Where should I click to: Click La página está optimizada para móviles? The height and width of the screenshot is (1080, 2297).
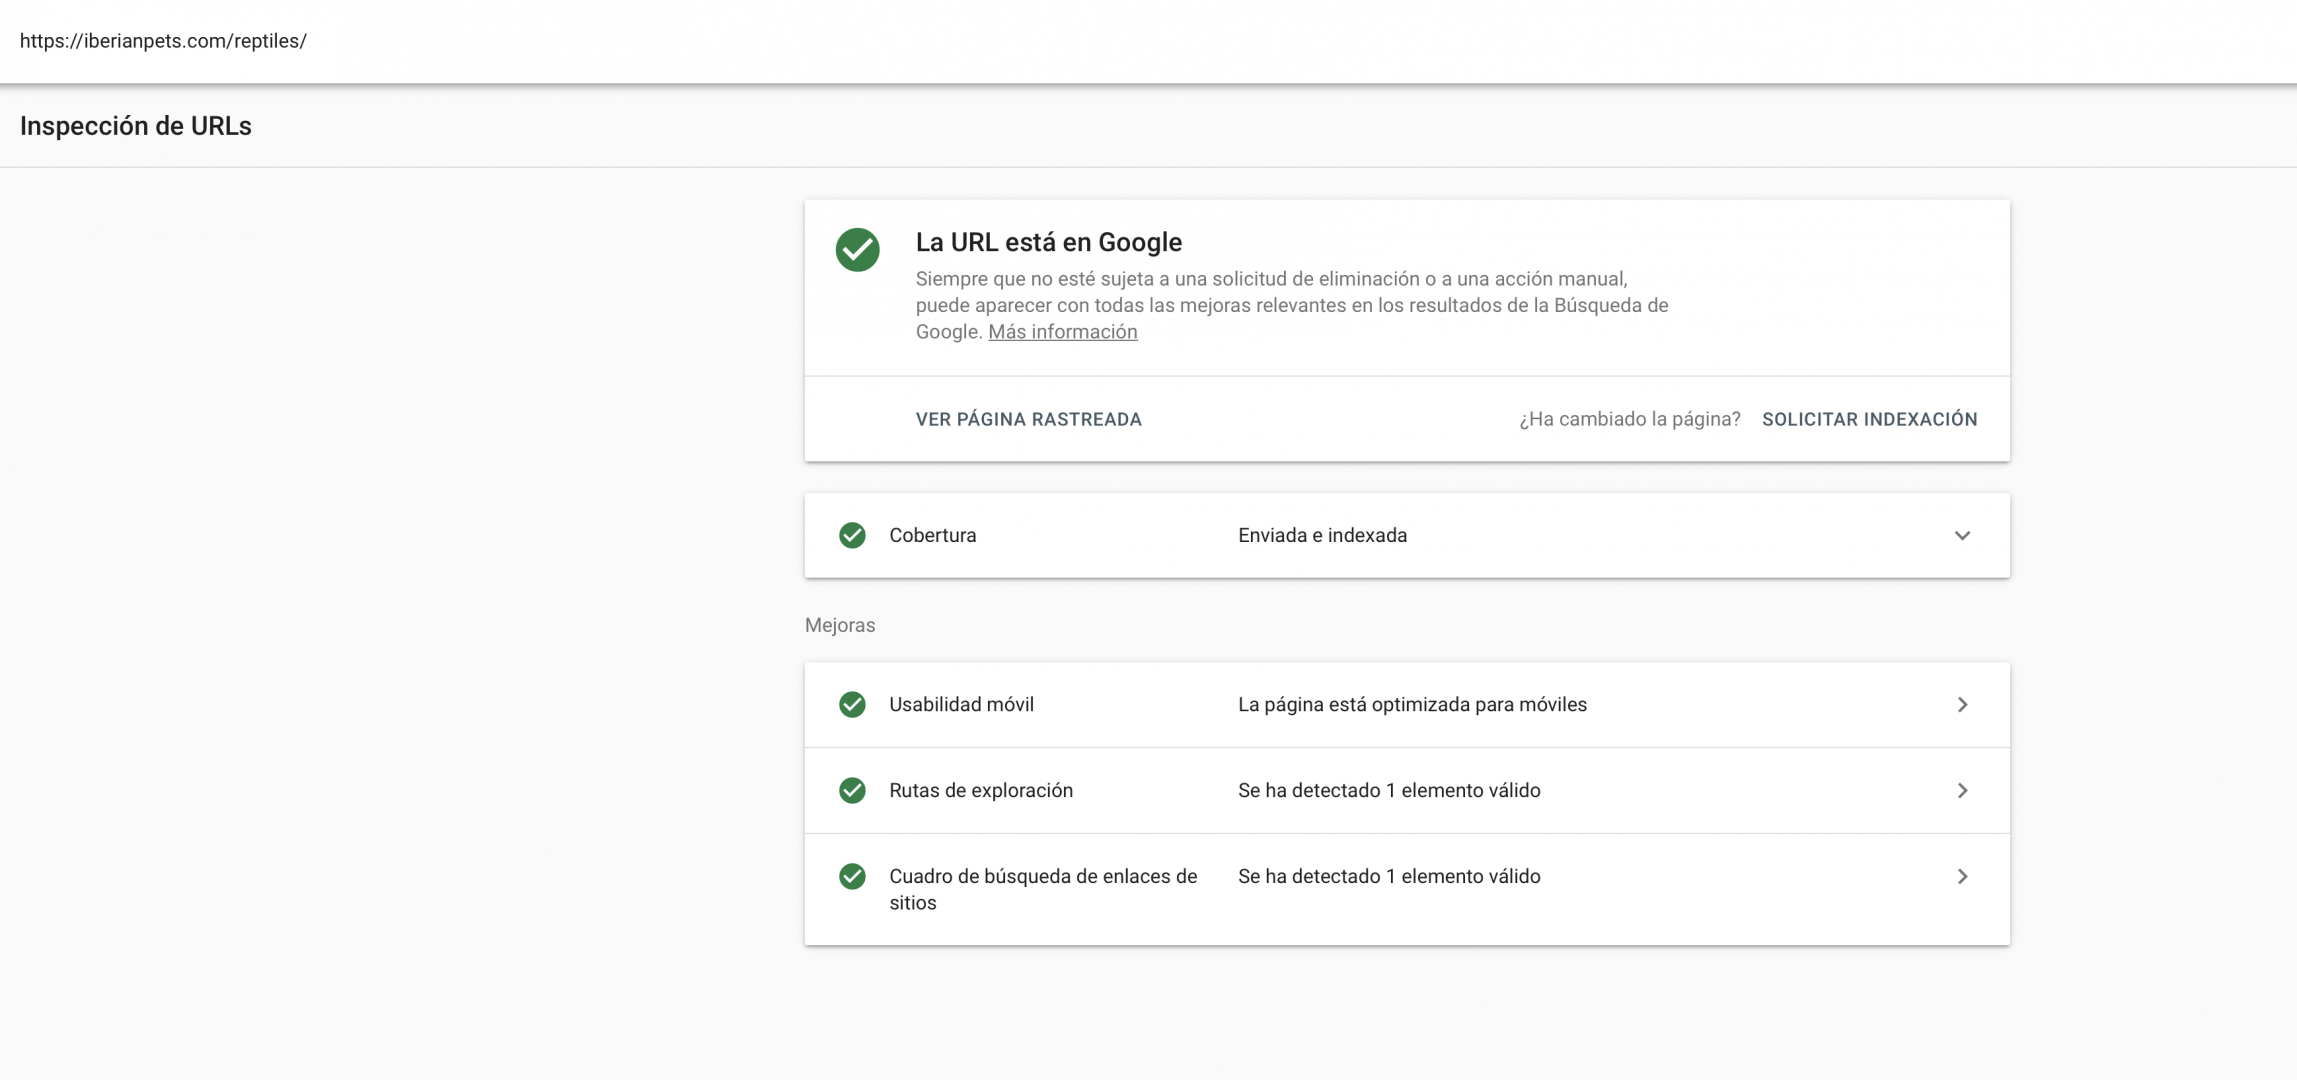[x=1412, y=705]
